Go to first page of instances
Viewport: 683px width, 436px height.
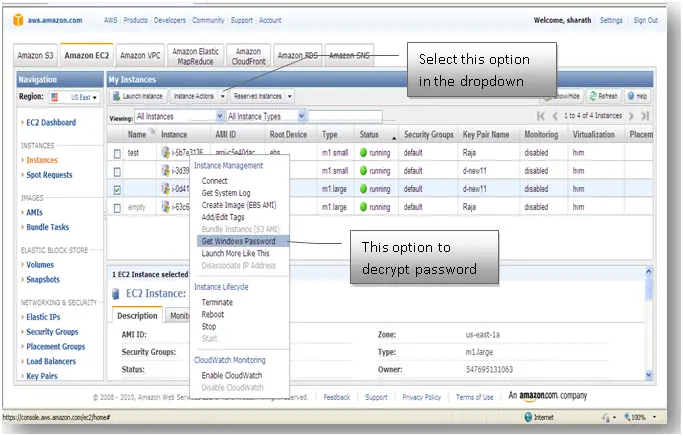[541, 116]
